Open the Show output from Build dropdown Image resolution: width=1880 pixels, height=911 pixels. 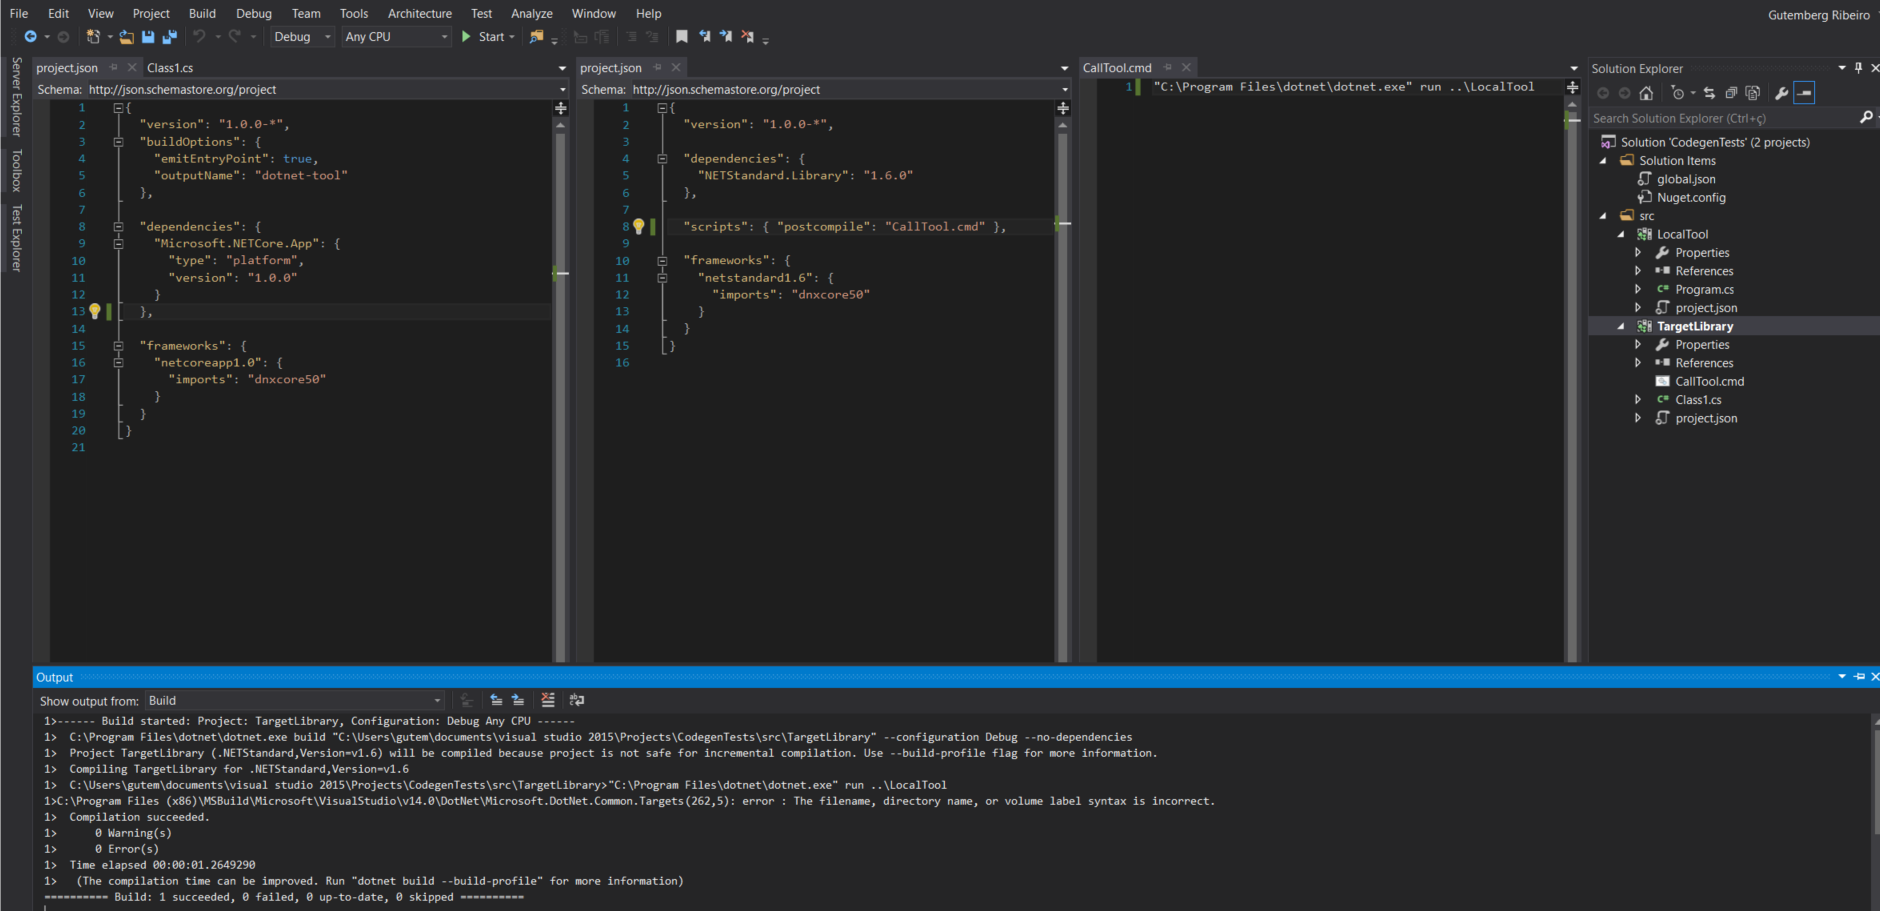click(294, 701)
